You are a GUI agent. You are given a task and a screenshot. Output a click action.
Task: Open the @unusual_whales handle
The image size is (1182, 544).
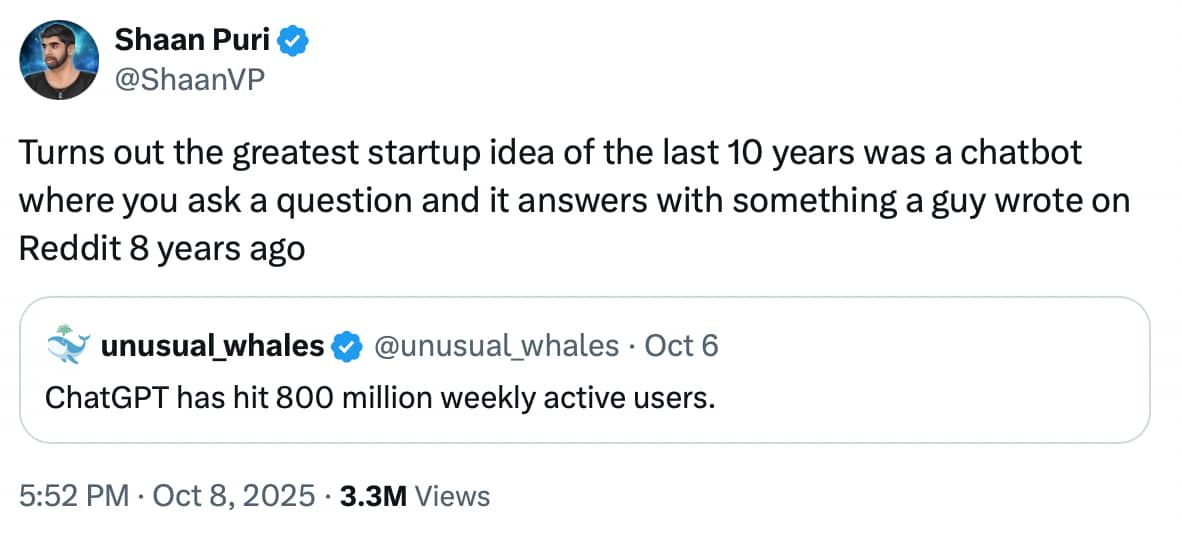495,346
